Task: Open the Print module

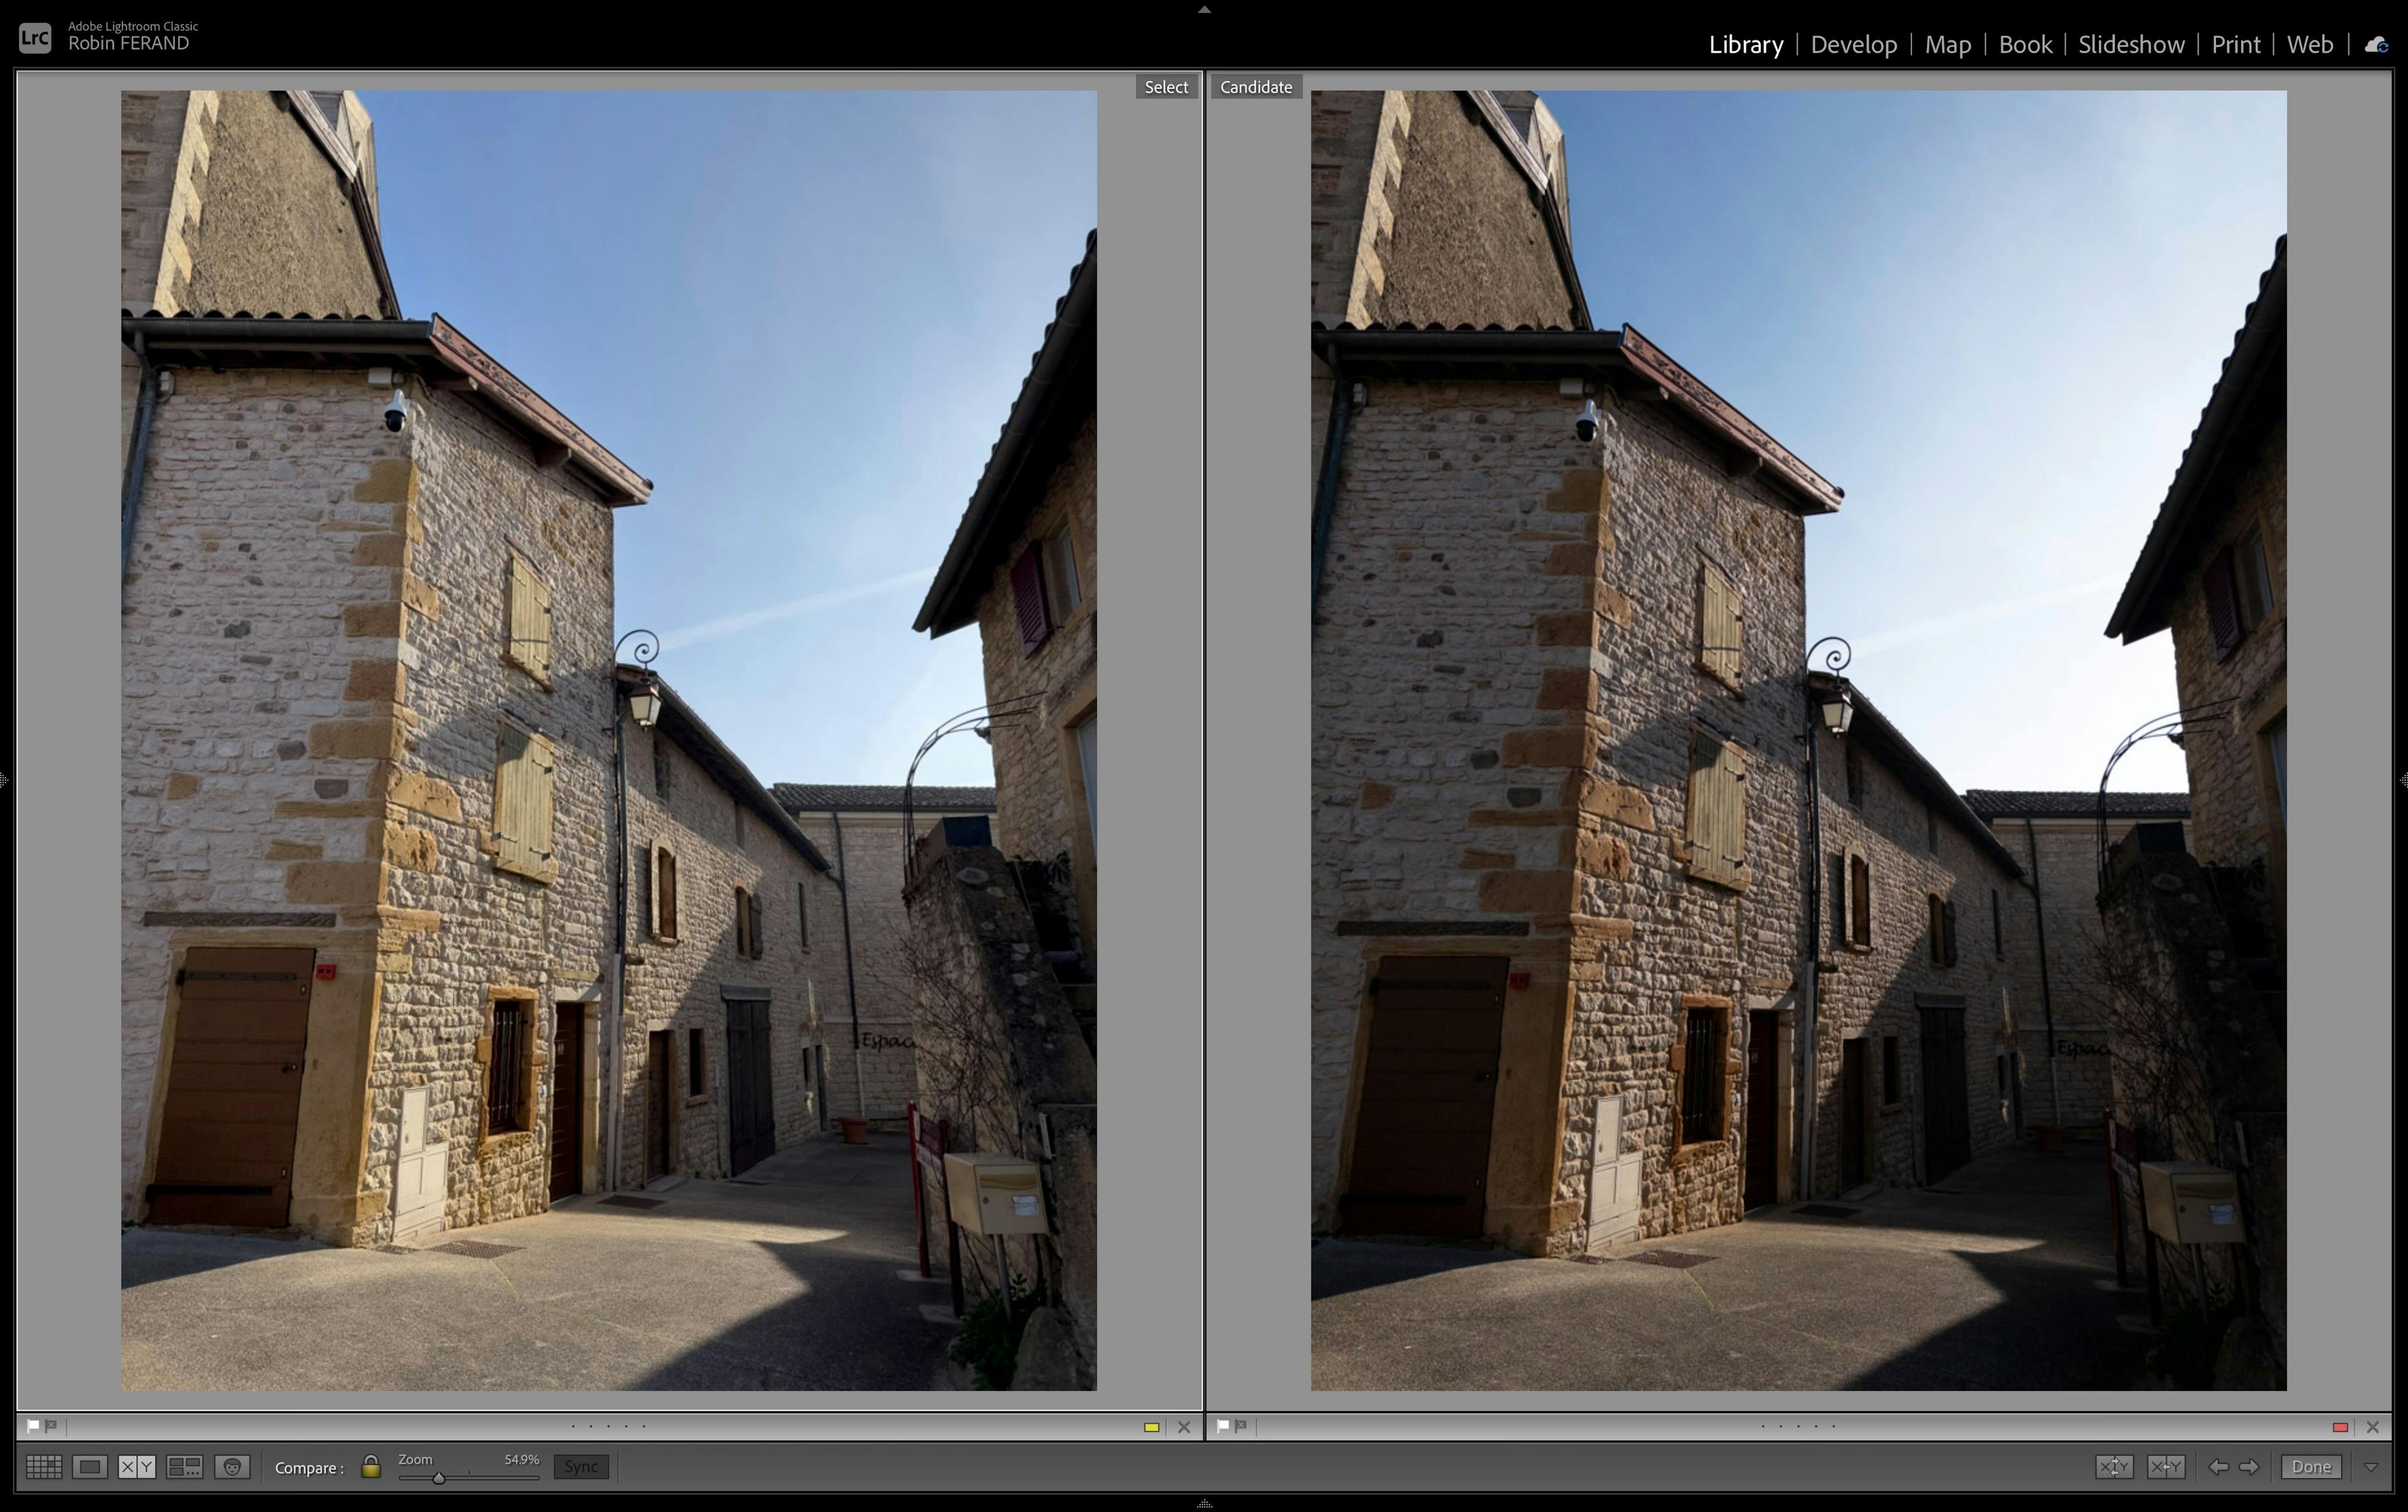Action: coord(2236,44)
